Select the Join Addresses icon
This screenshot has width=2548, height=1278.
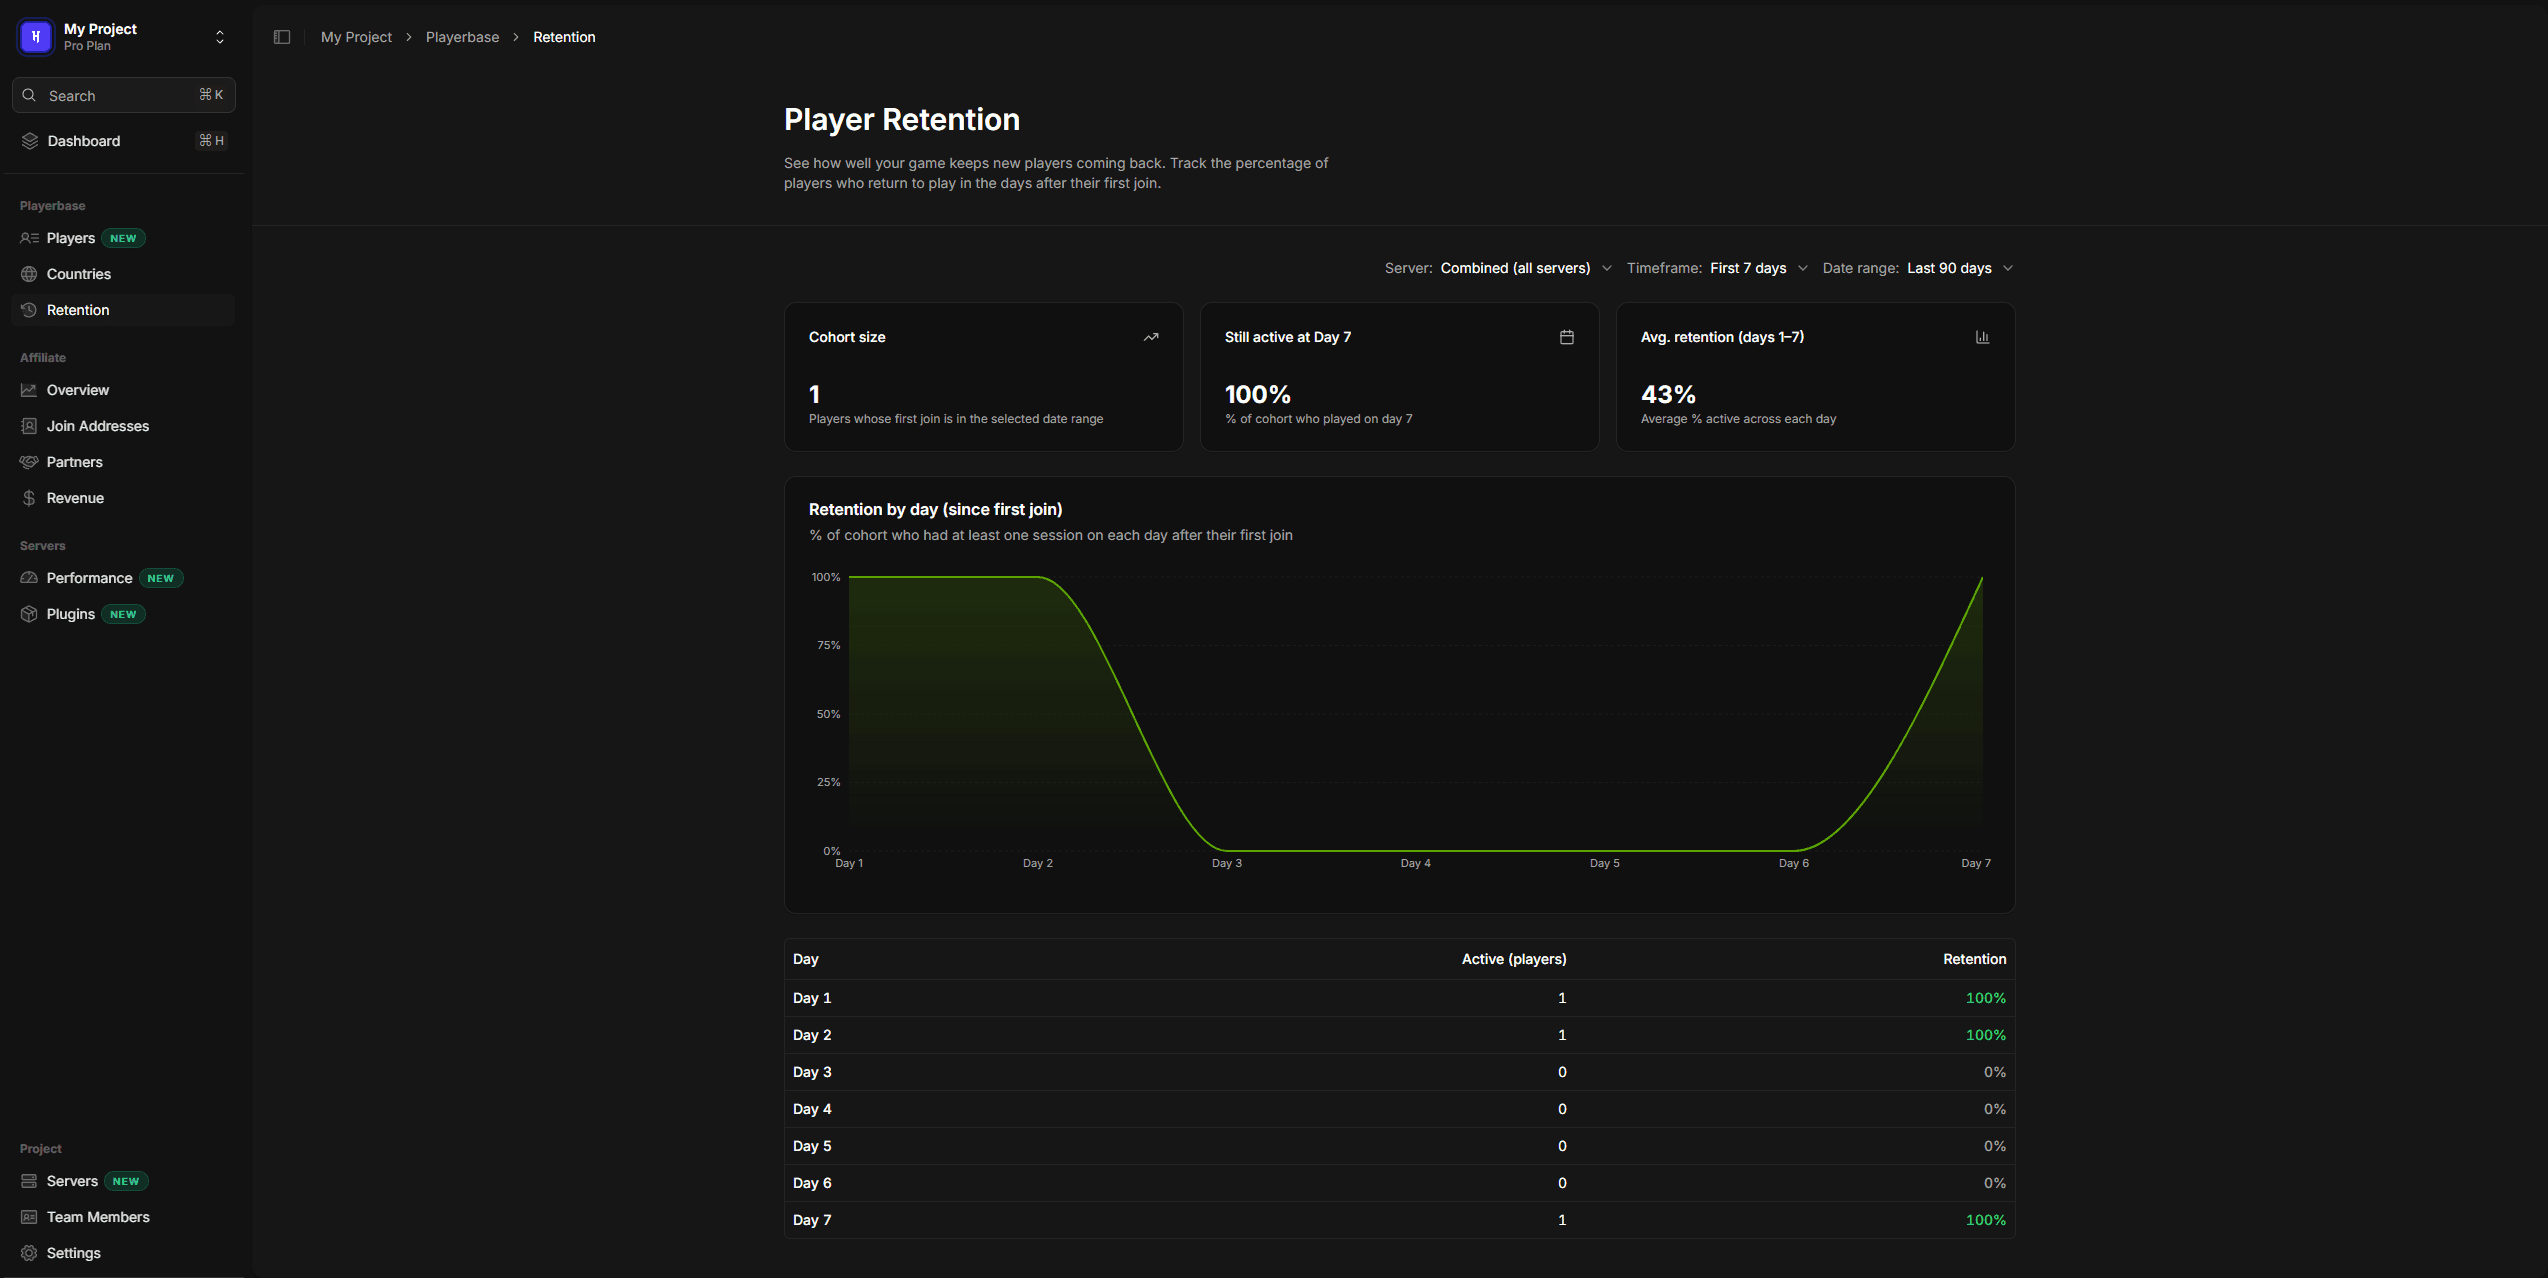(29, 426)
